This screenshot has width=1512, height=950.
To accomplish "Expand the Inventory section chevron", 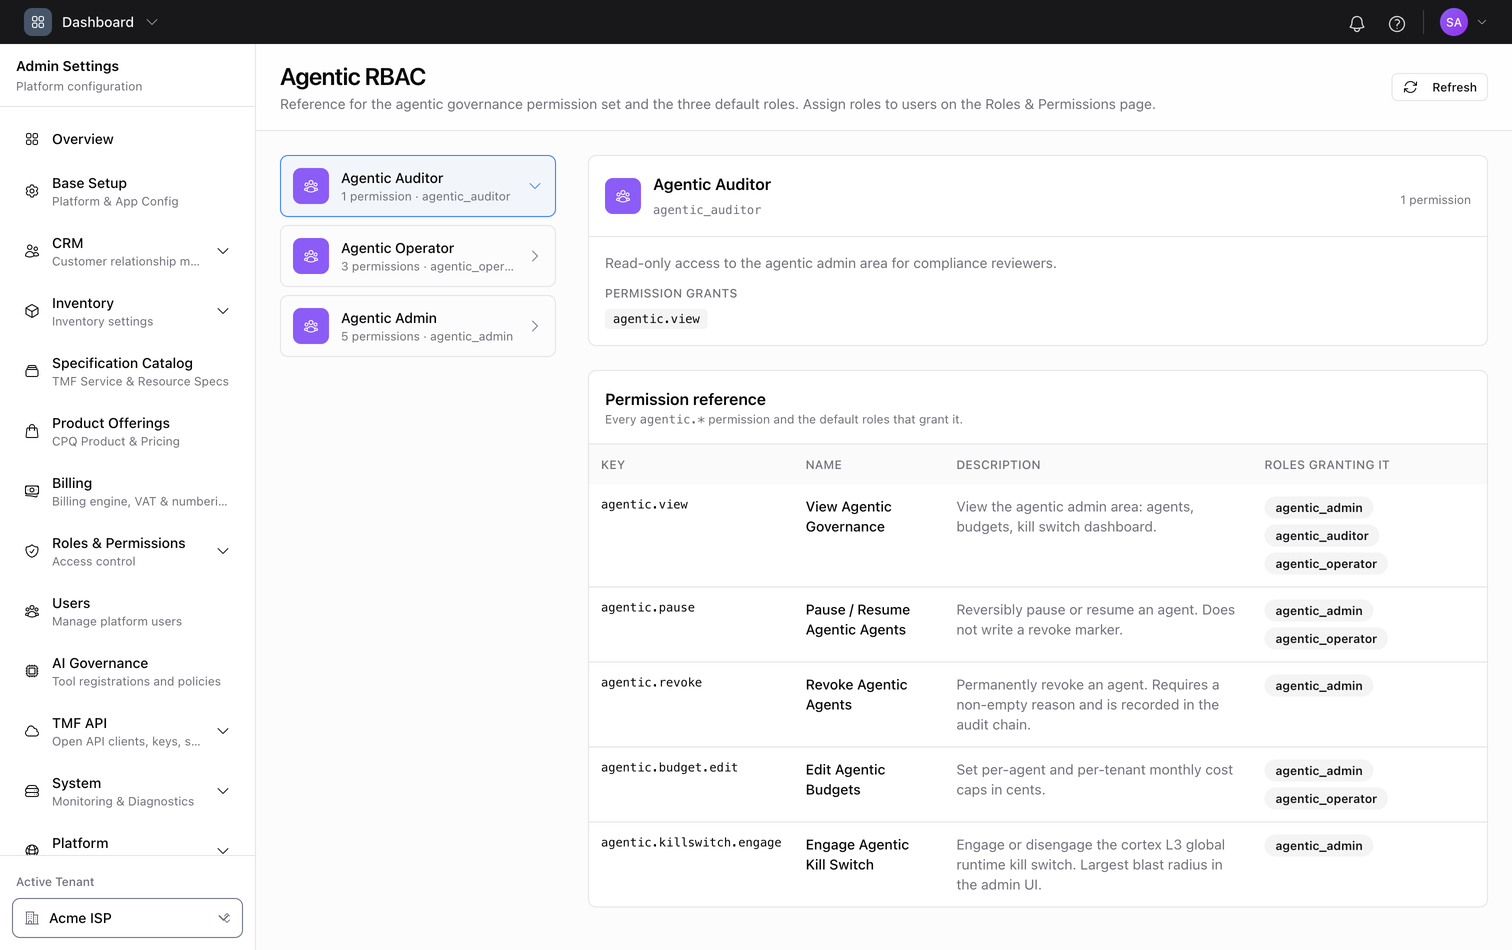I will 223,311.
